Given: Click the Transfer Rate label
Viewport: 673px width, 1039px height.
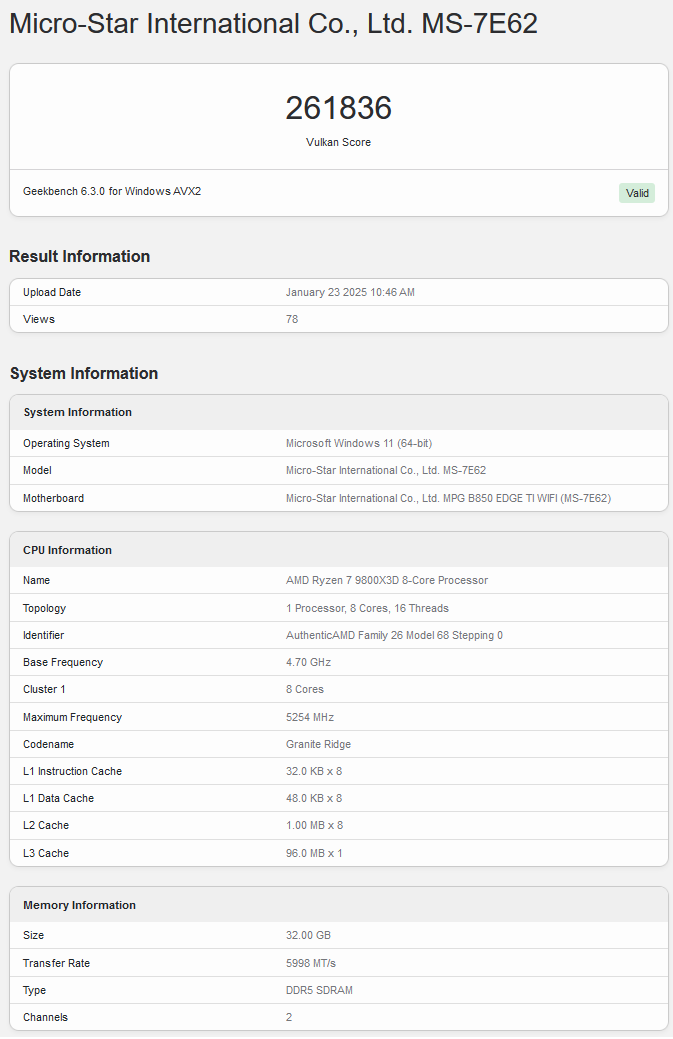Looking at the screenshot, I should click(56, 963).
